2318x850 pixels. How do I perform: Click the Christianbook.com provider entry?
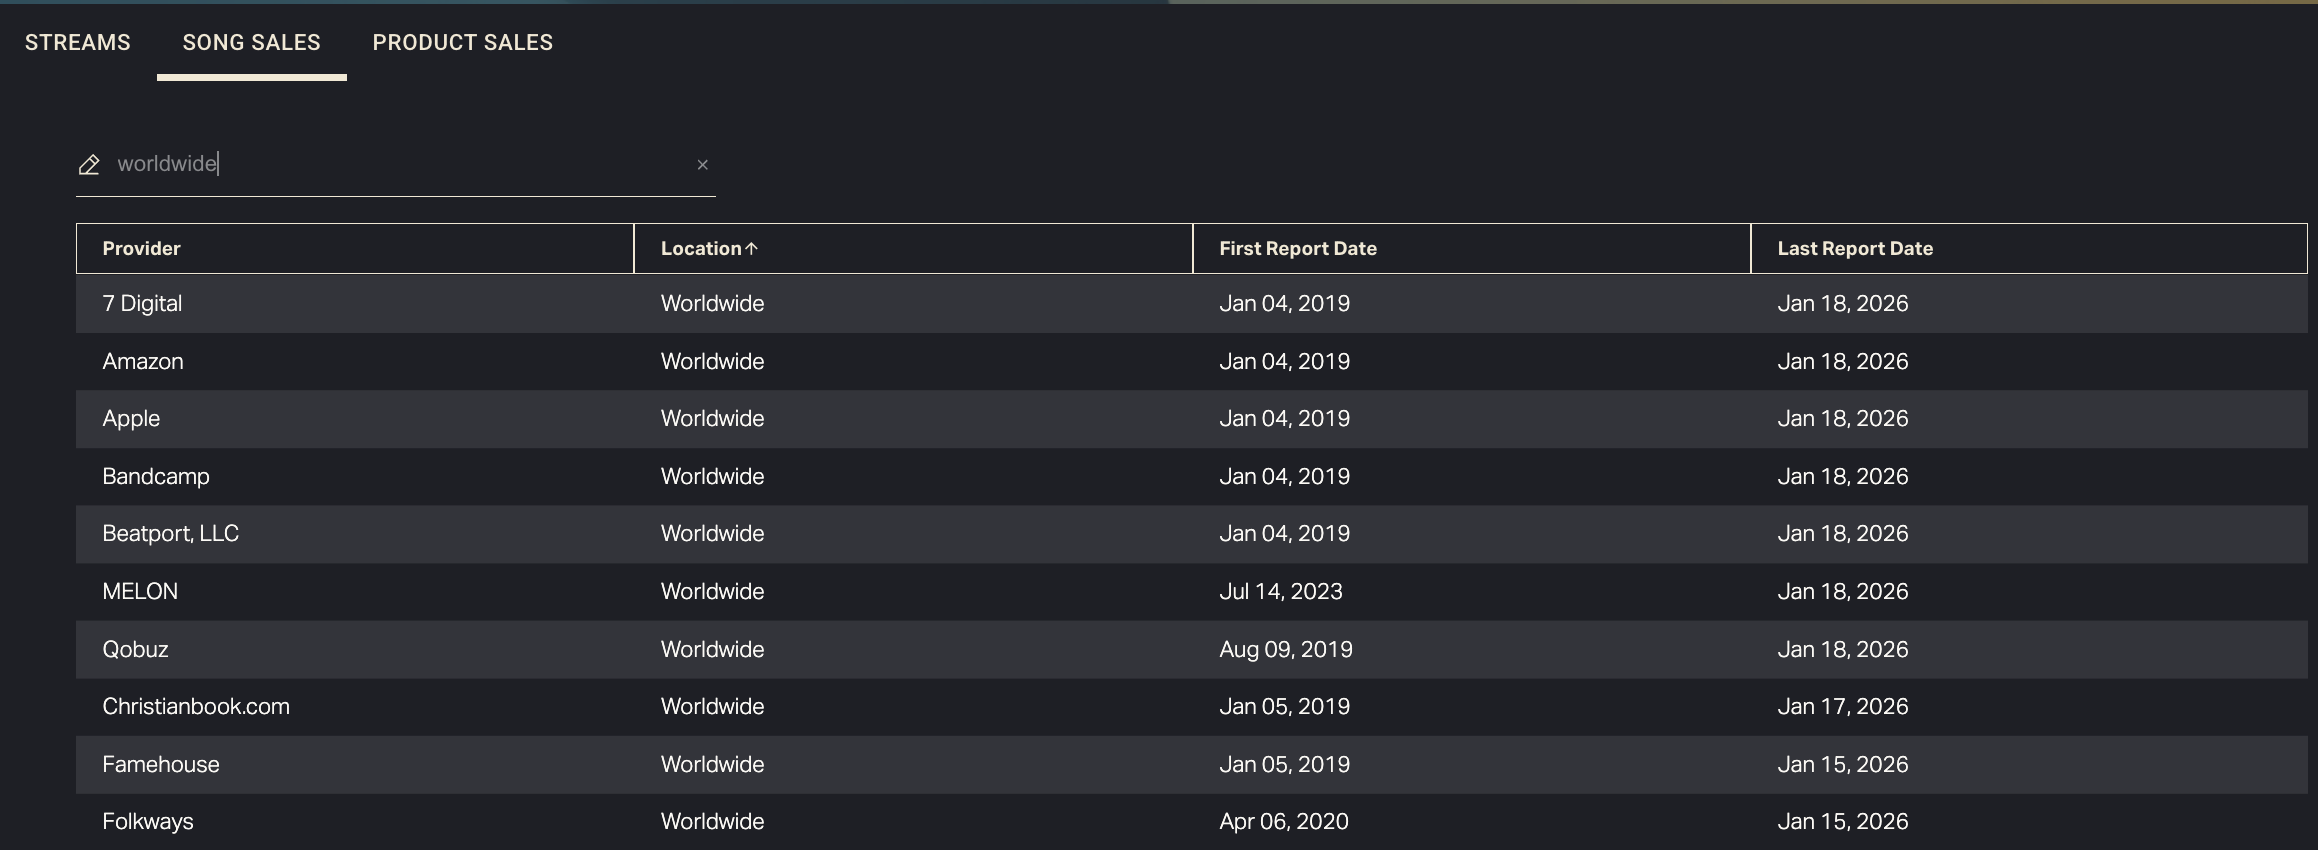196,707
